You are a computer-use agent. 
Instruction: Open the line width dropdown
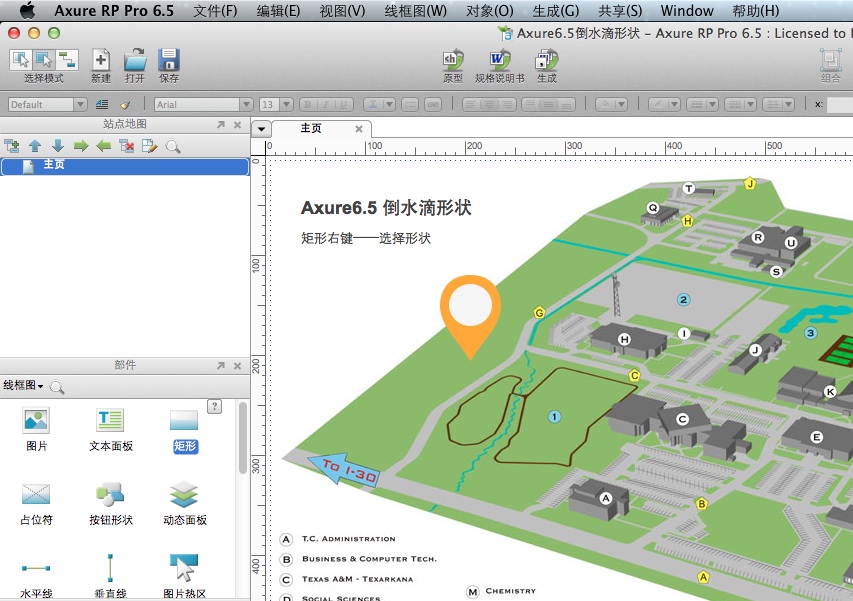tap(702, 104)
